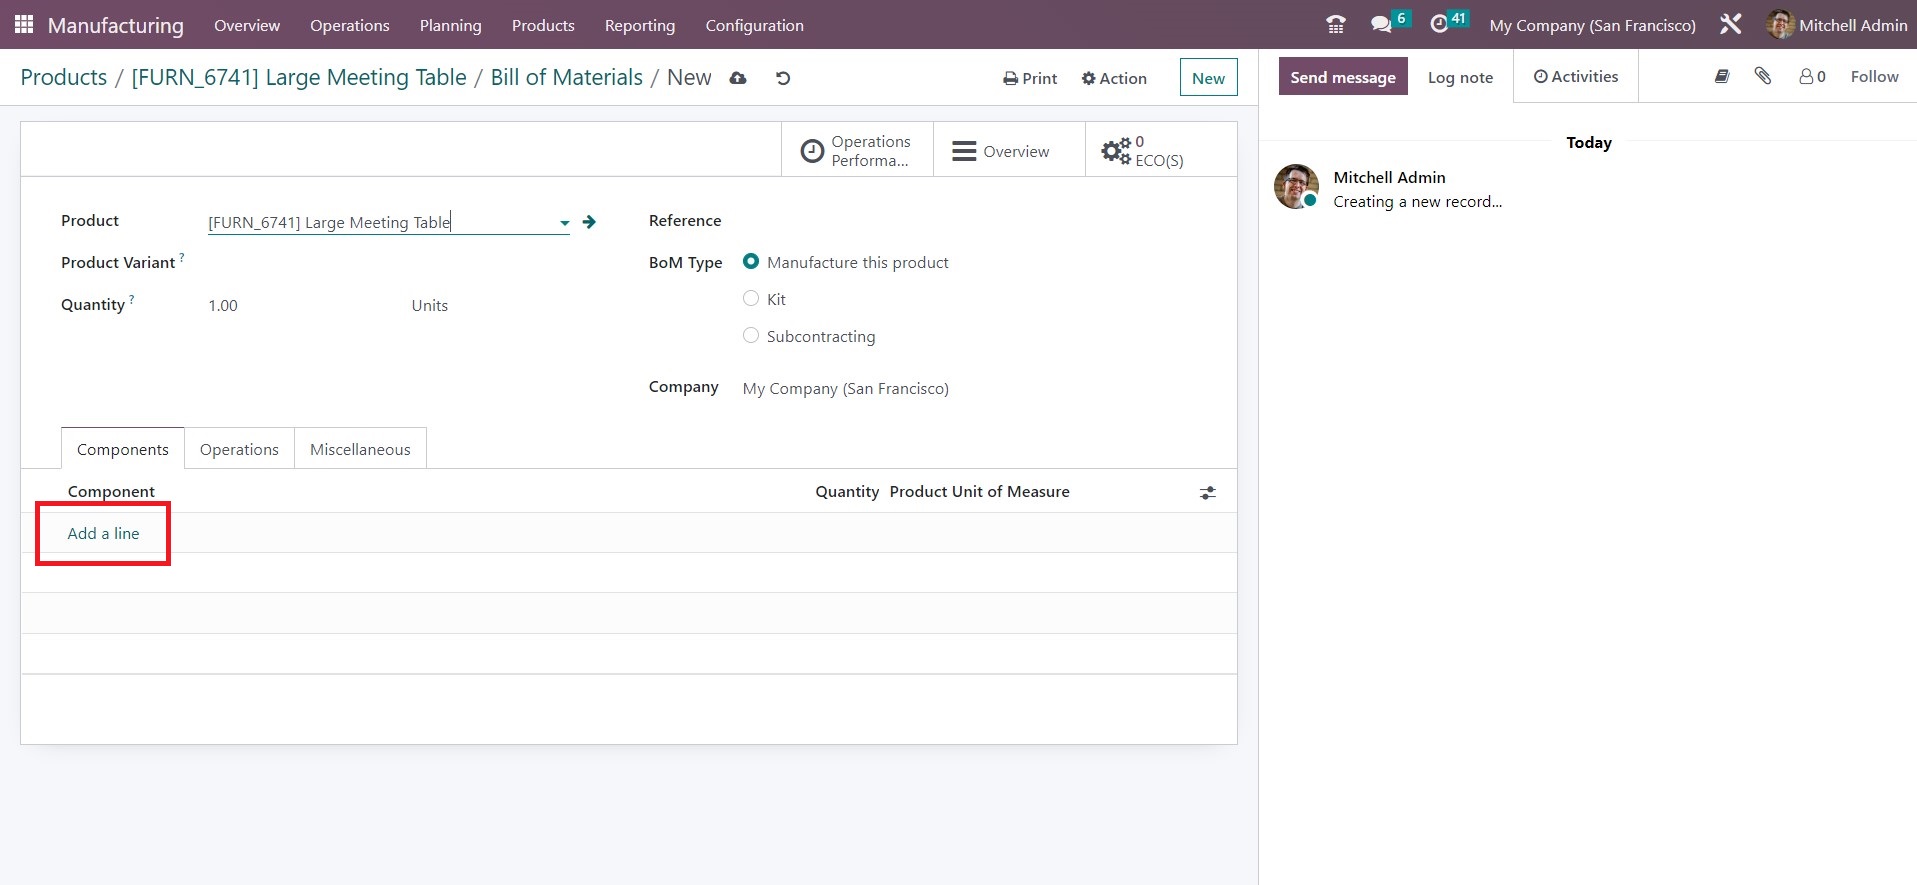Open the VoIP phone icon
This screenshot has width=1917, height=885.
click(1335, 25)
